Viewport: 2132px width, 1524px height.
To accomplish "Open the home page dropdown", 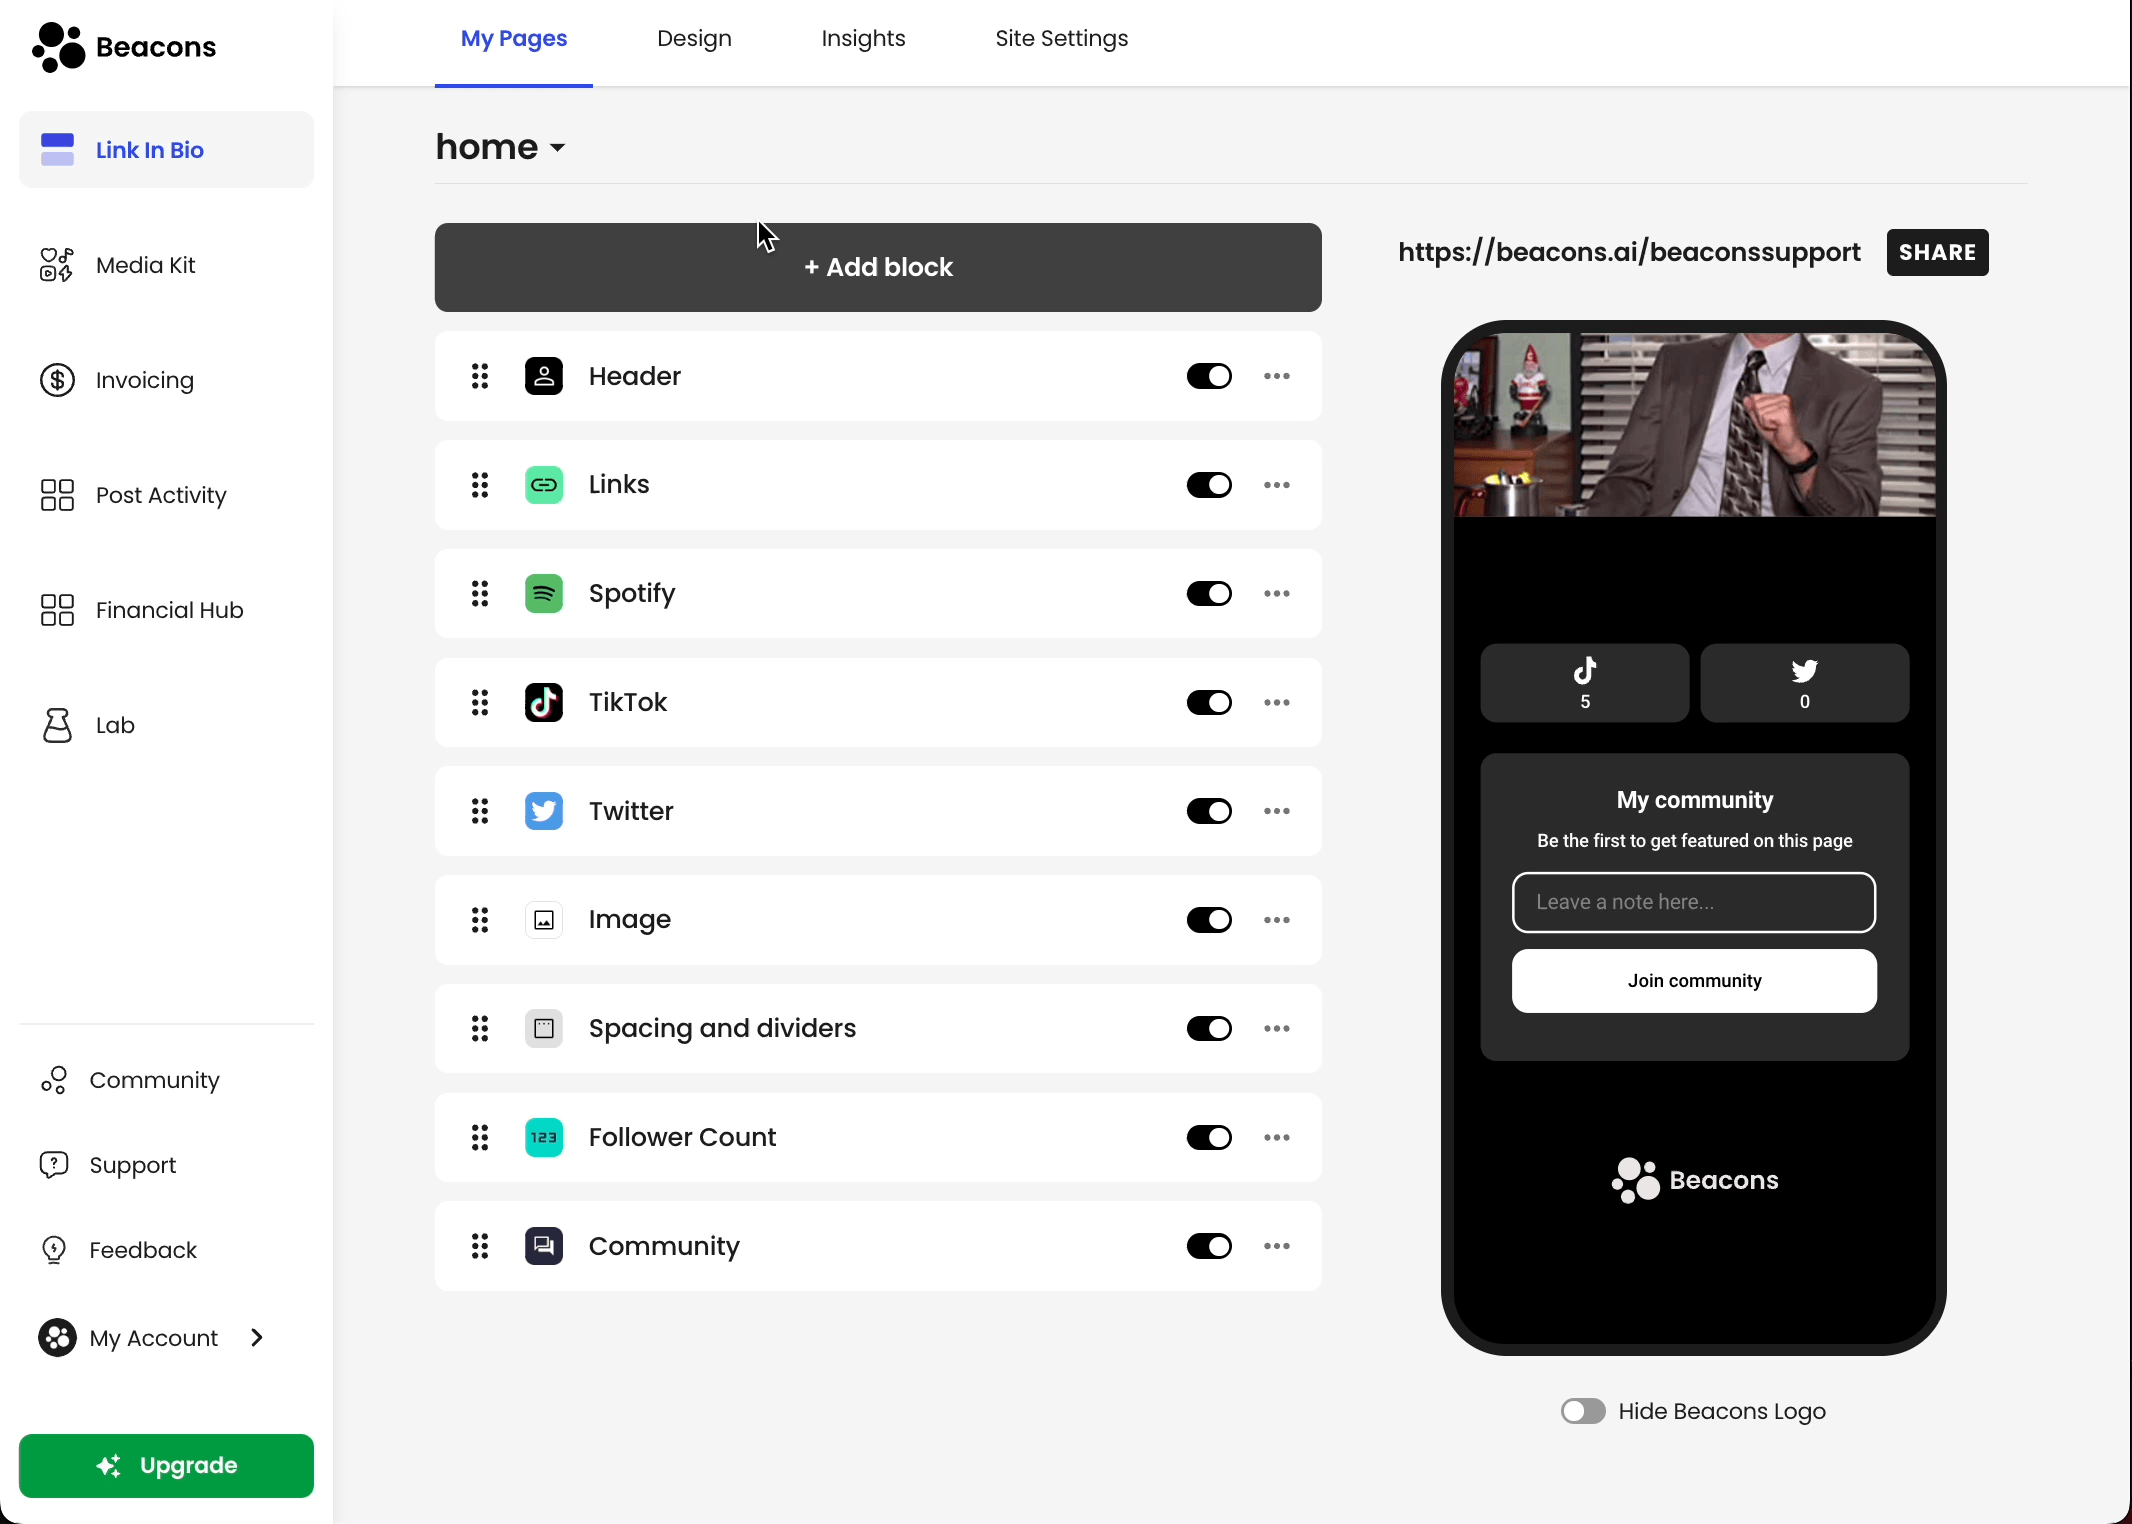I will pos(501,147).
